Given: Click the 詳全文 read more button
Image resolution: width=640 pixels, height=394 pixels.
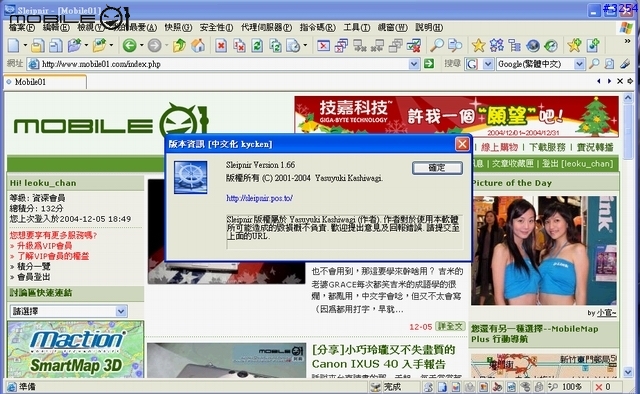Looking at the screenshot, I should [450, 327].
